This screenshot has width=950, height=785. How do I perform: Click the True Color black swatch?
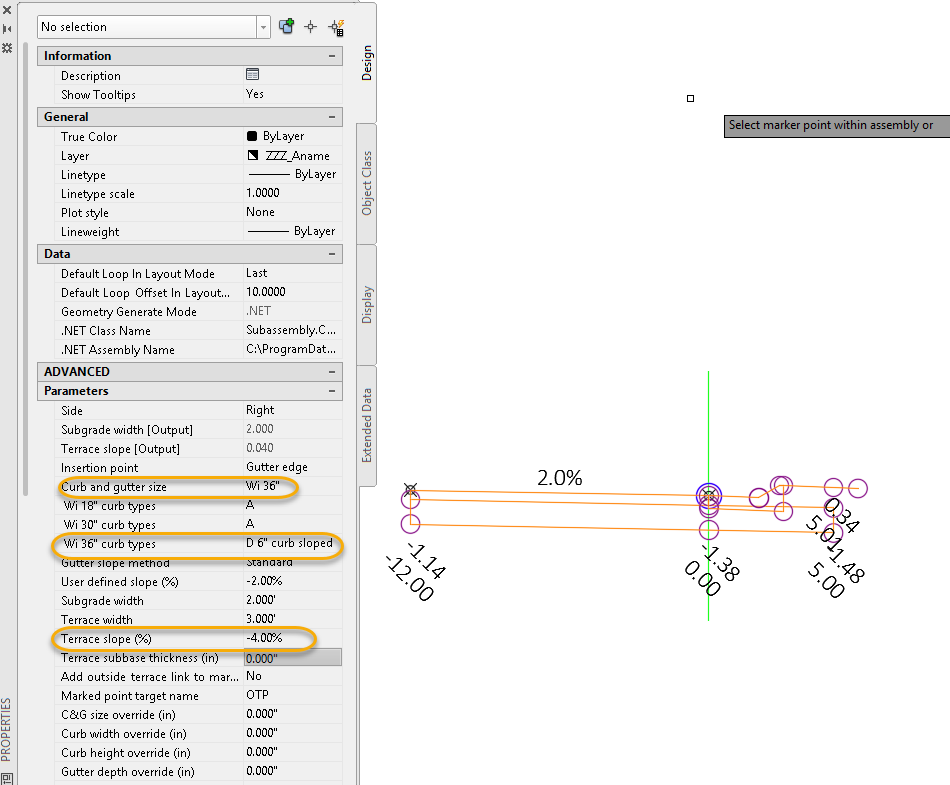(x=252, y=136)
